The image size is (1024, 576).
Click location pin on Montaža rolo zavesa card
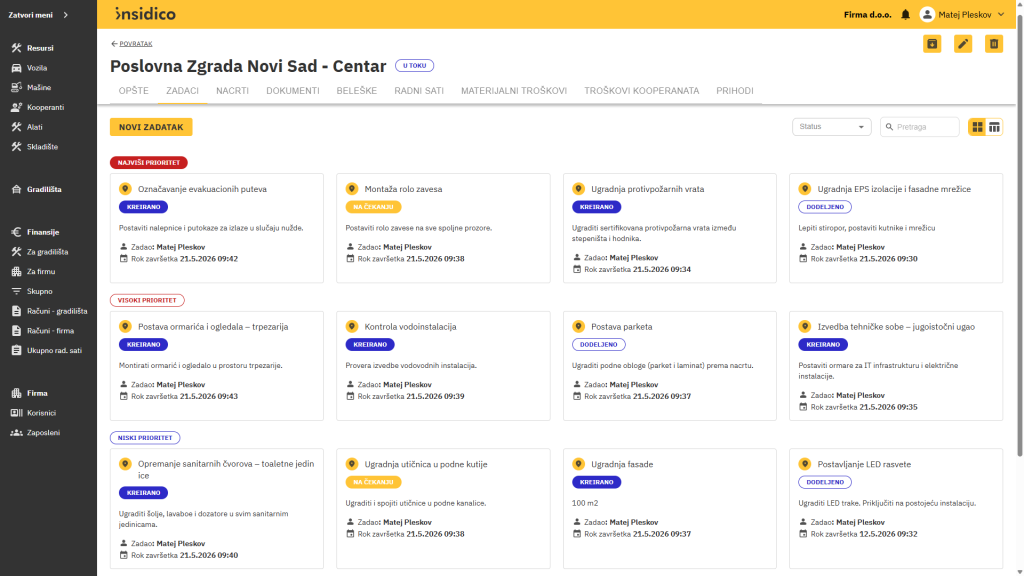[x=351, y=189]
